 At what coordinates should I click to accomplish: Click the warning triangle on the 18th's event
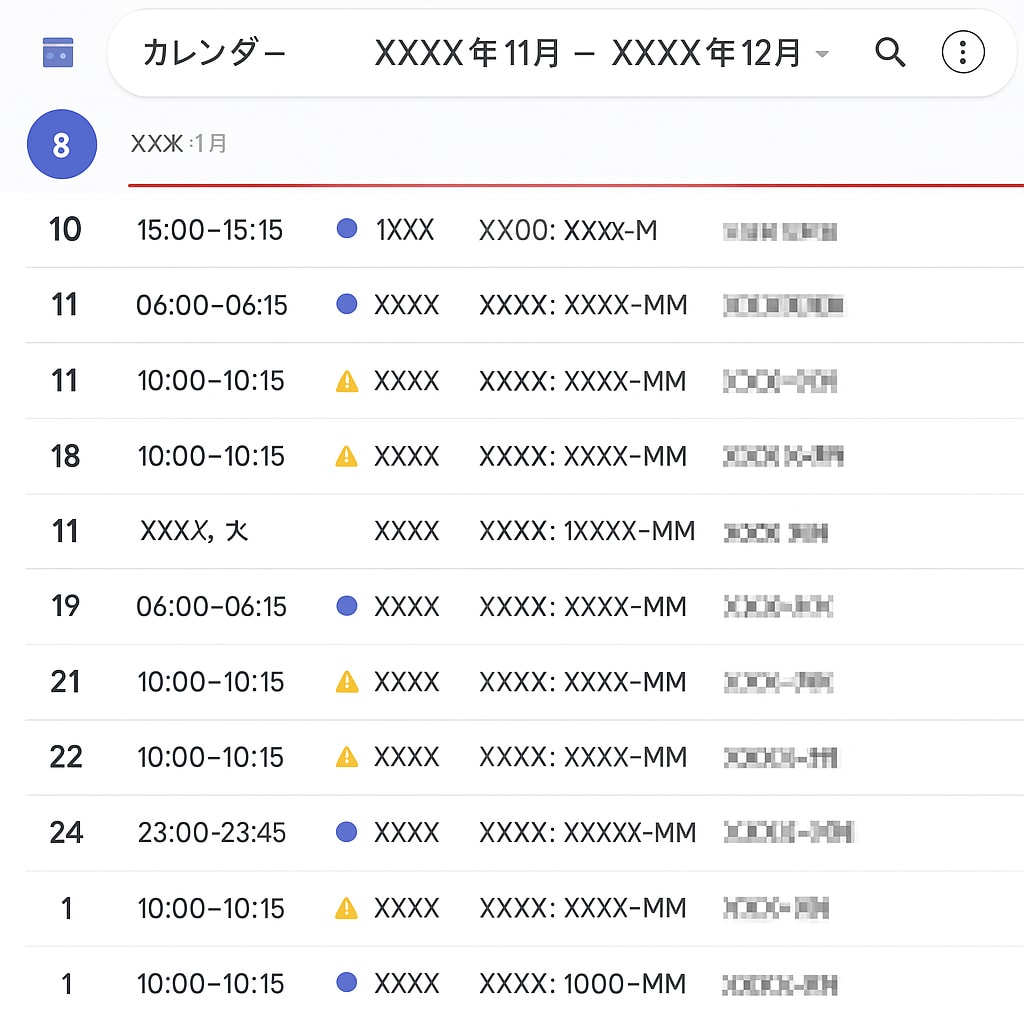[347, 456]
